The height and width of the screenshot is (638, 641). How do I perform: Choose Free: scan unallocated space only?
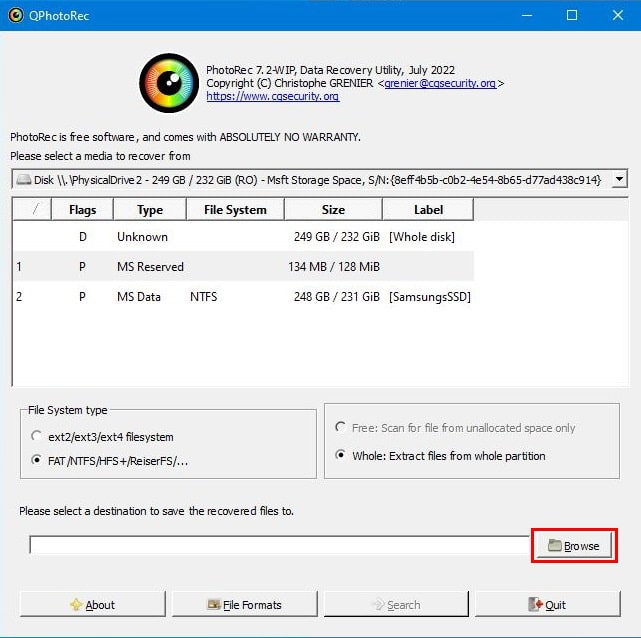455,428
